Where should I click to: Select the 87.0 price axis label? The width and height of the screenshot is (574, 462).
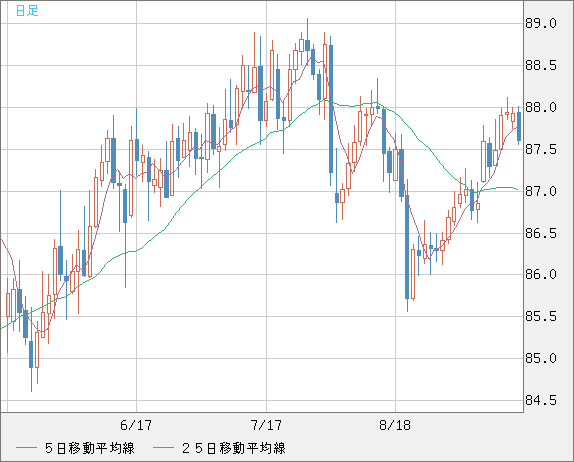pos(541,191)
